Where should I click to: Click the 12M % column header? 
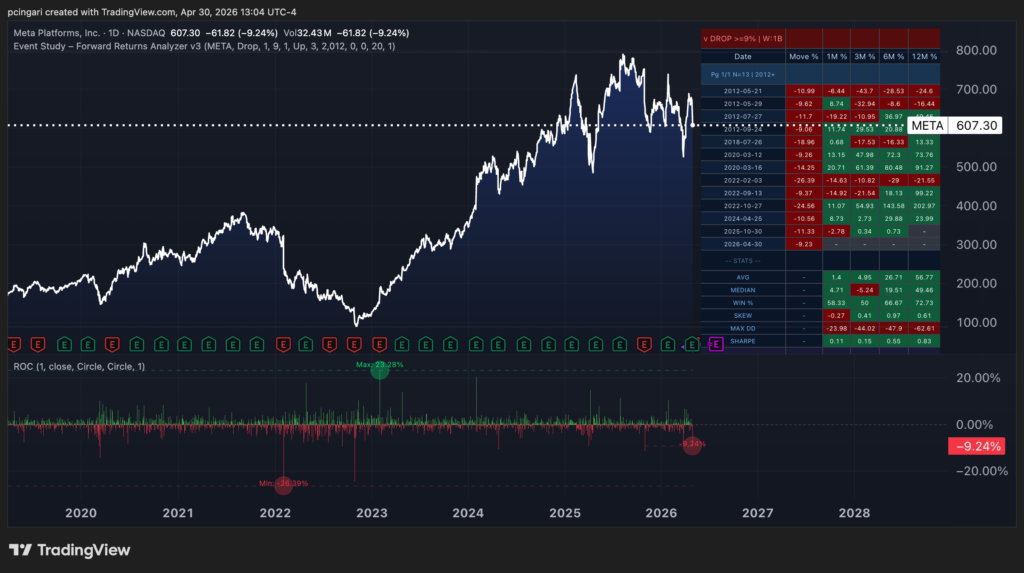tap(924, 57)
